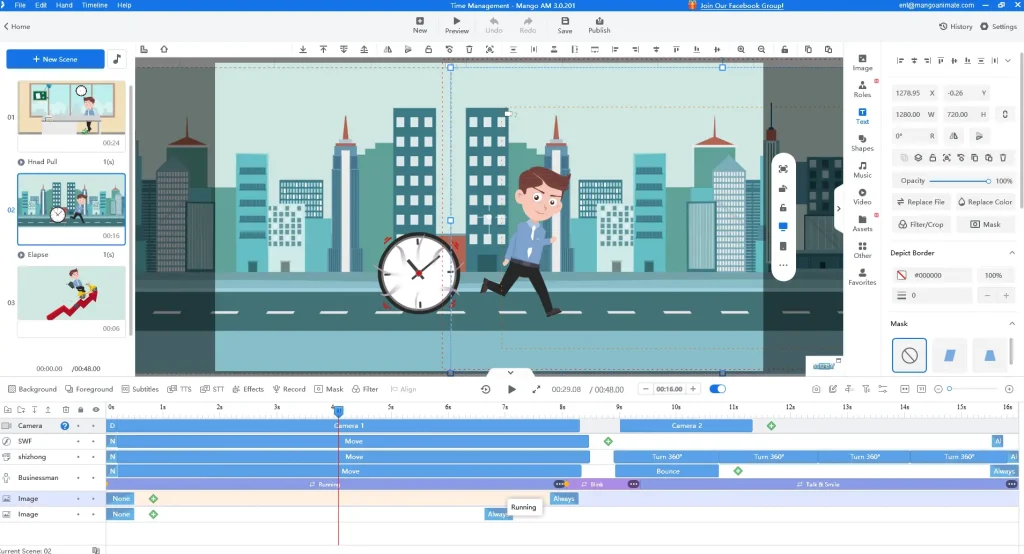Click the Opacity slider

click(x=957, y=181)
